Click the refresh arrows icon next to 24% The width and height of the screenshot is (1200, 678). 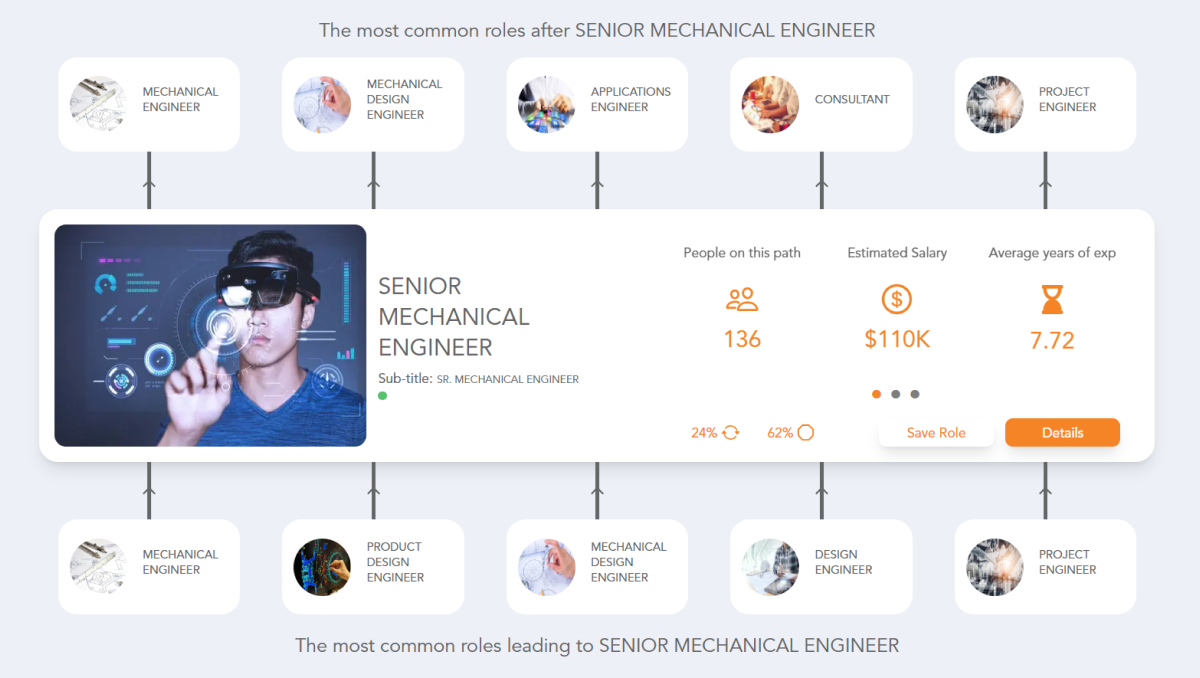click(x=729, y=432)
